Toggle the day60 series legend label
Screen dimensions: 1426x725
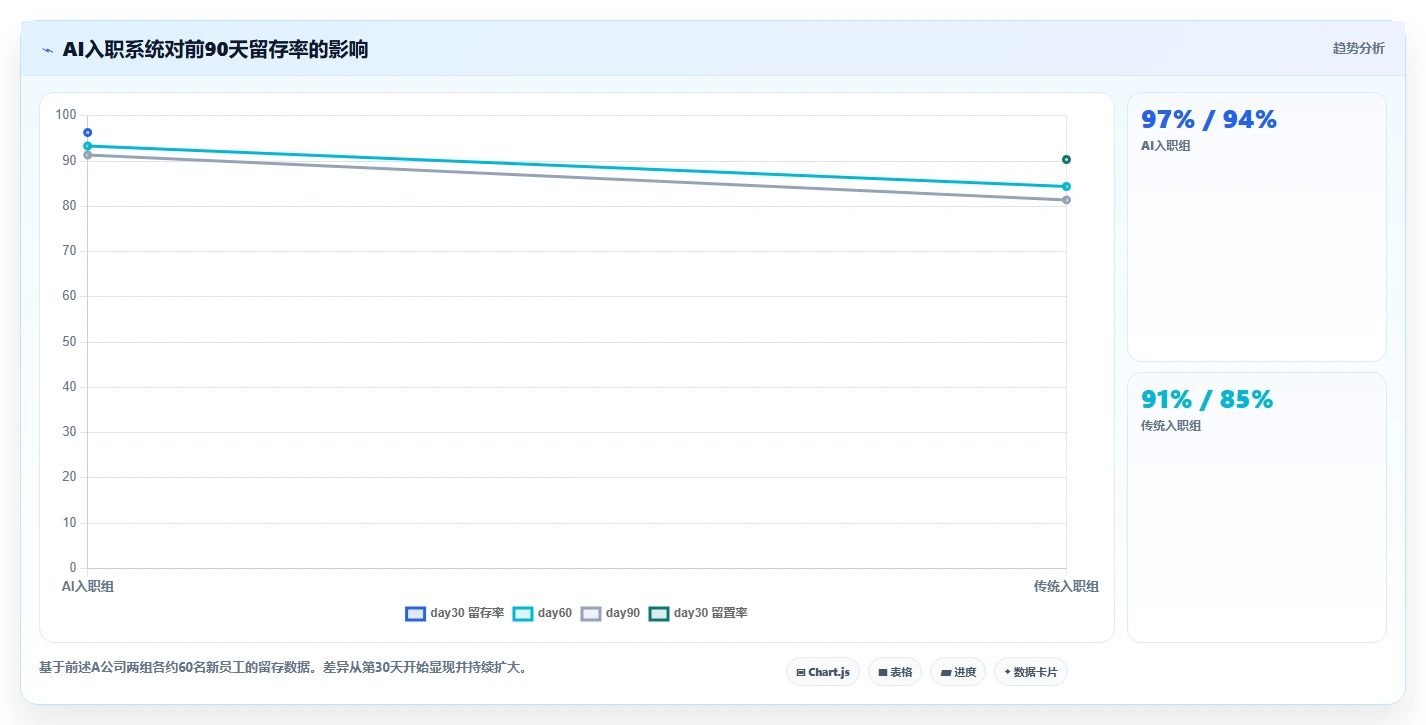pyautogui.click(x=542, y=613)
